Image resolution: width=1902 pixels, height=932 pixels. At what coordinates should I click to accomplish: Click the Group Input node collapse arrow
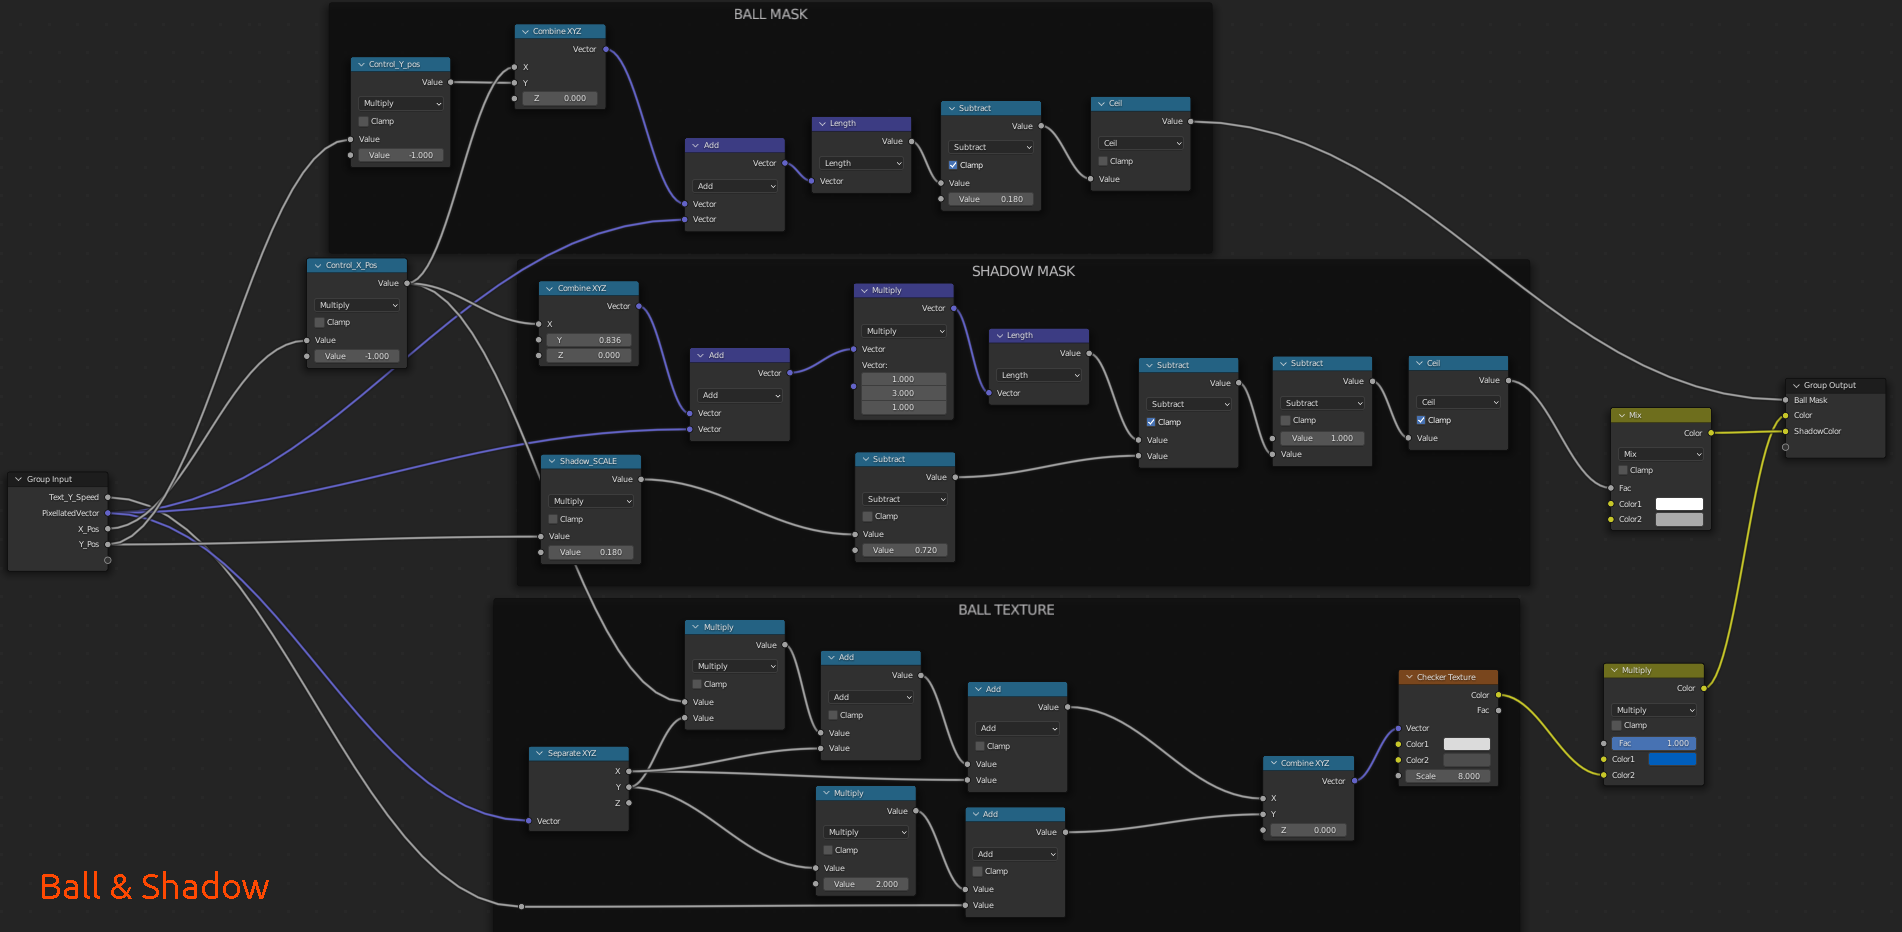click(18, 479)
